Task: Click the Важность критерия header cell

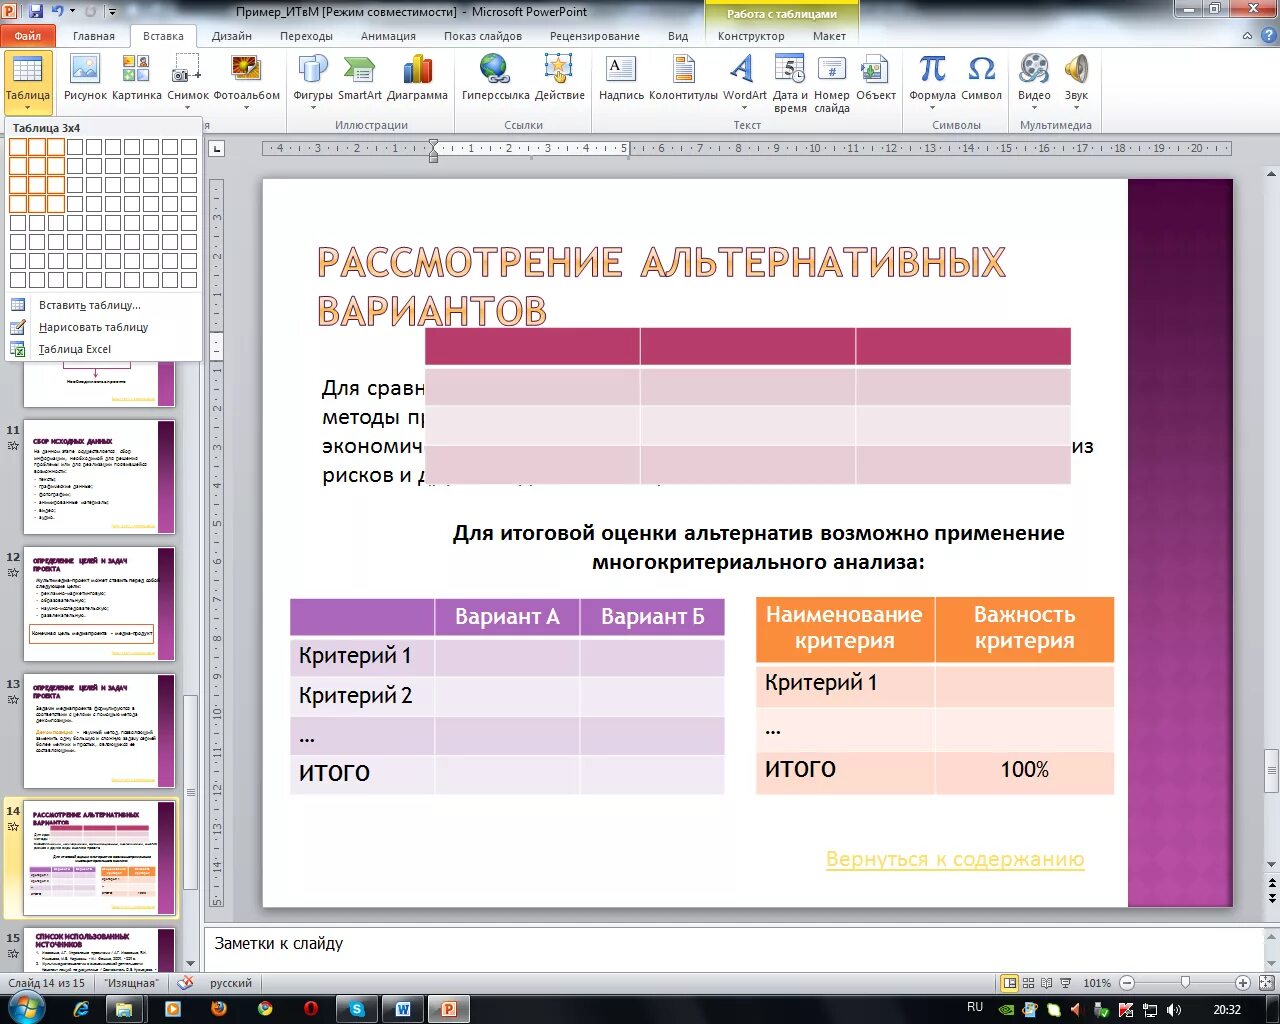Action: [x=1024, y=629]
